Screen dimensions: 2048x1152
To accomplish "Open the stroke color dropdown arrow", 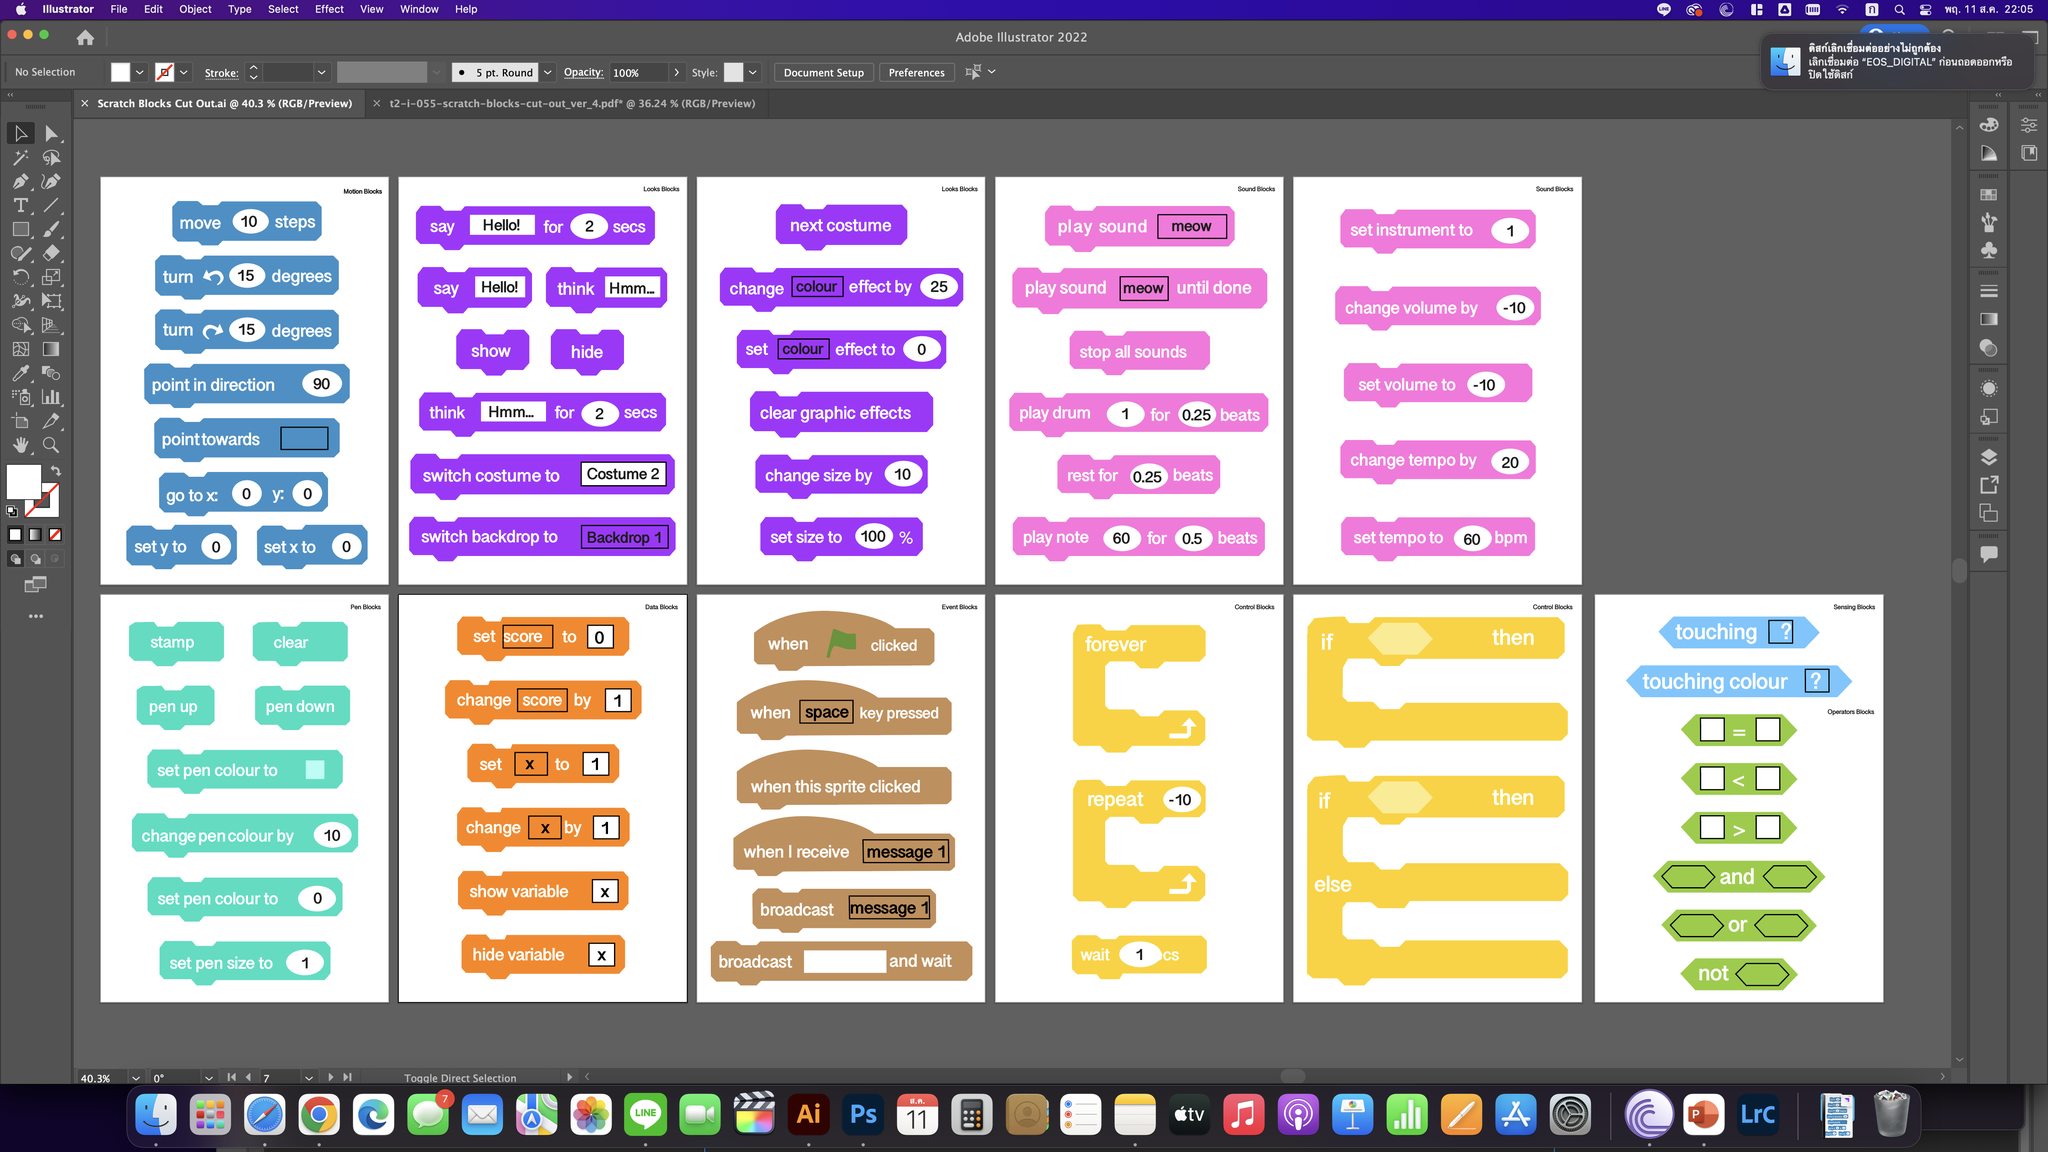I will pyautogui.click(x=184, y=72).
